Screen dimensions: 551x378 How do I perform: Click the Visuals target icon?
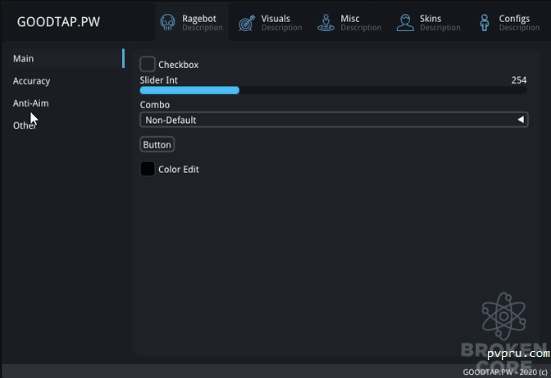247,23
